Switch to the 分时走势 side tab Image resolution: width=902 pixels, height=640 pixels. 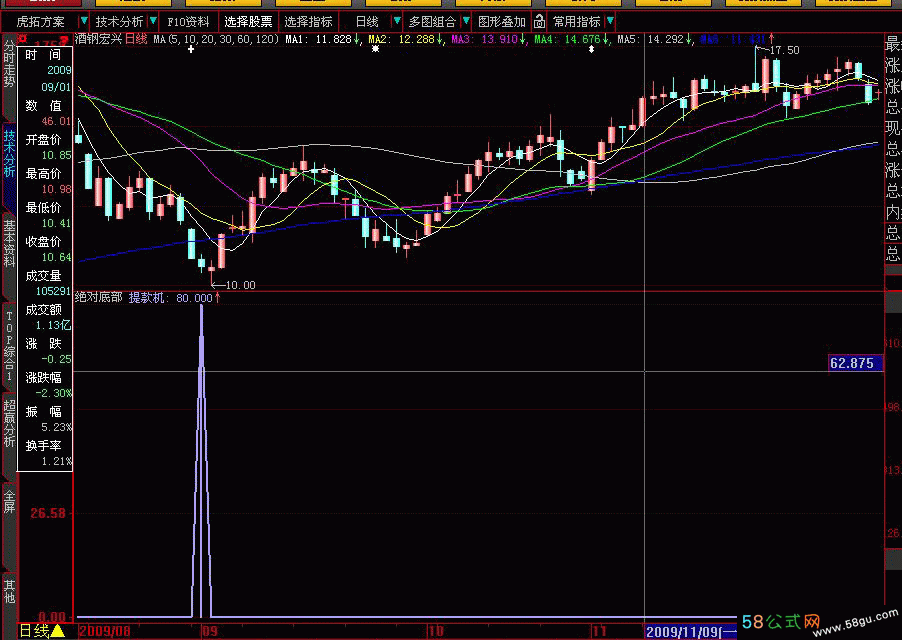click(9, 66)
